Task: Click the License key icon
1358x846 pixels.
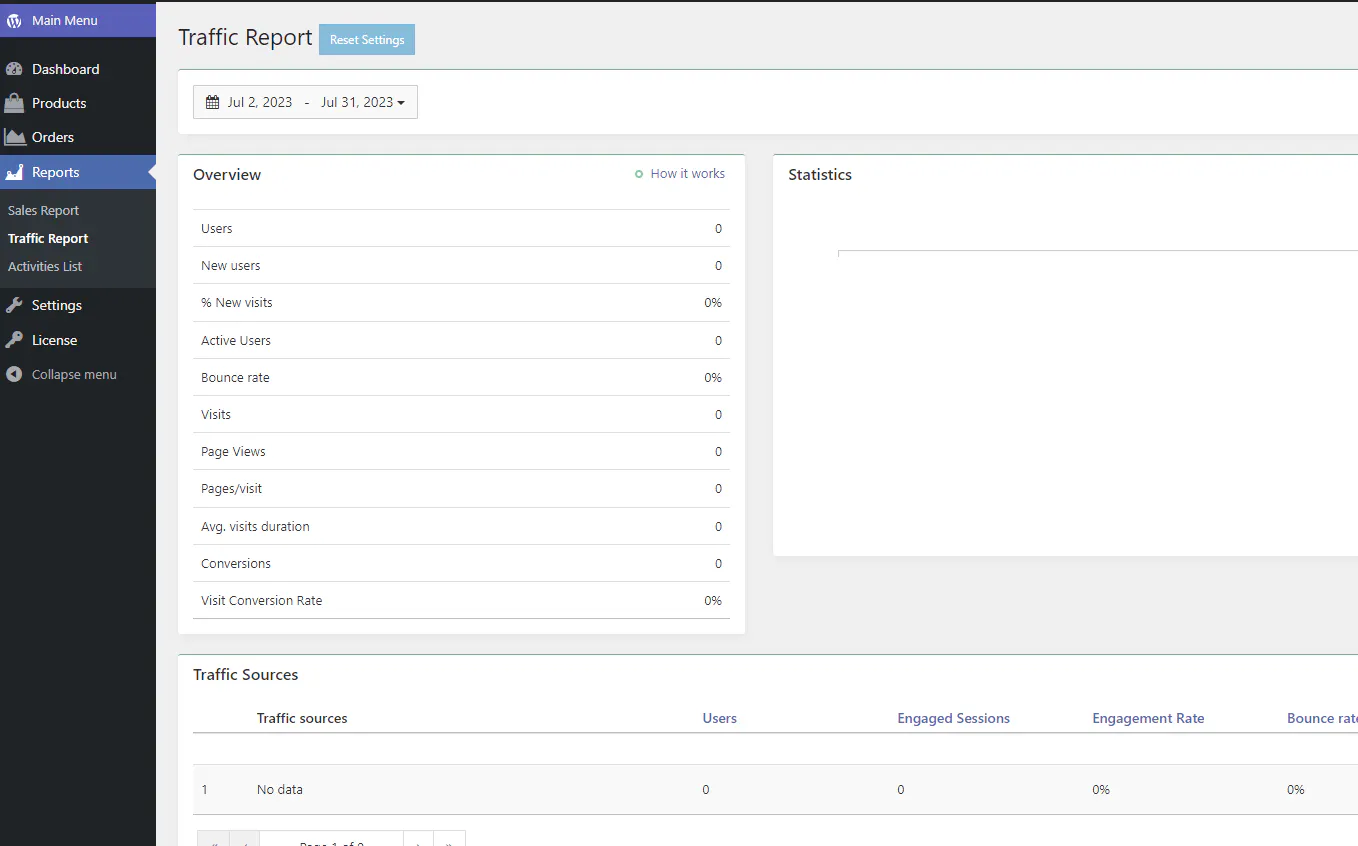Action: [x=16, y=339]
